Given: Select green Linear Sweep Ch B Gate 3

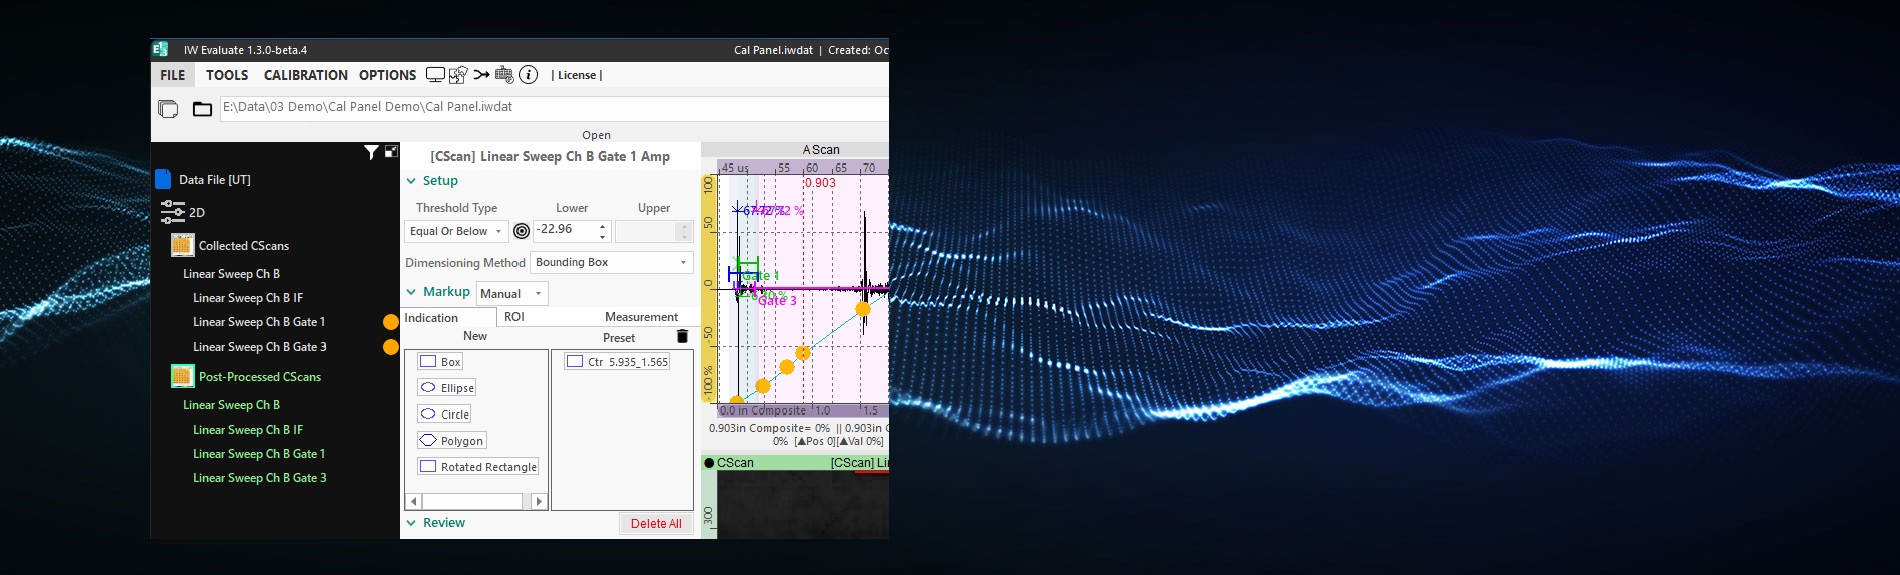Looking at the screenshot, I should coord(259,478).
